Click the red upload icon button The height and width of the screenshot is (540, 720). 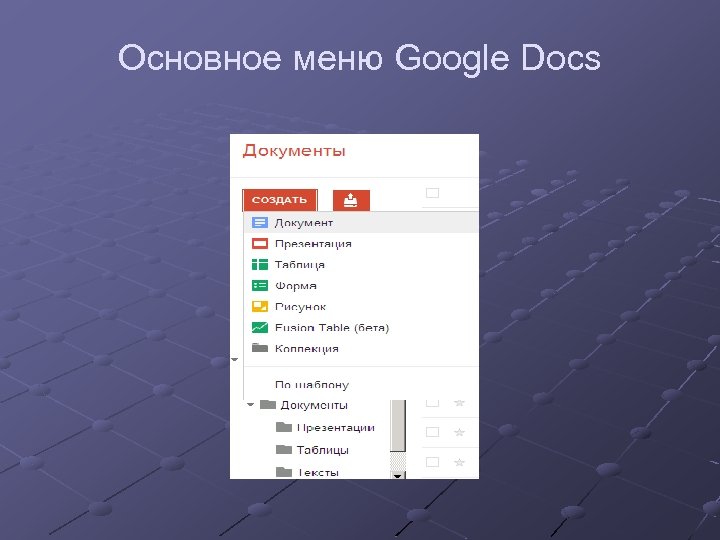click(x=351, y=200)
